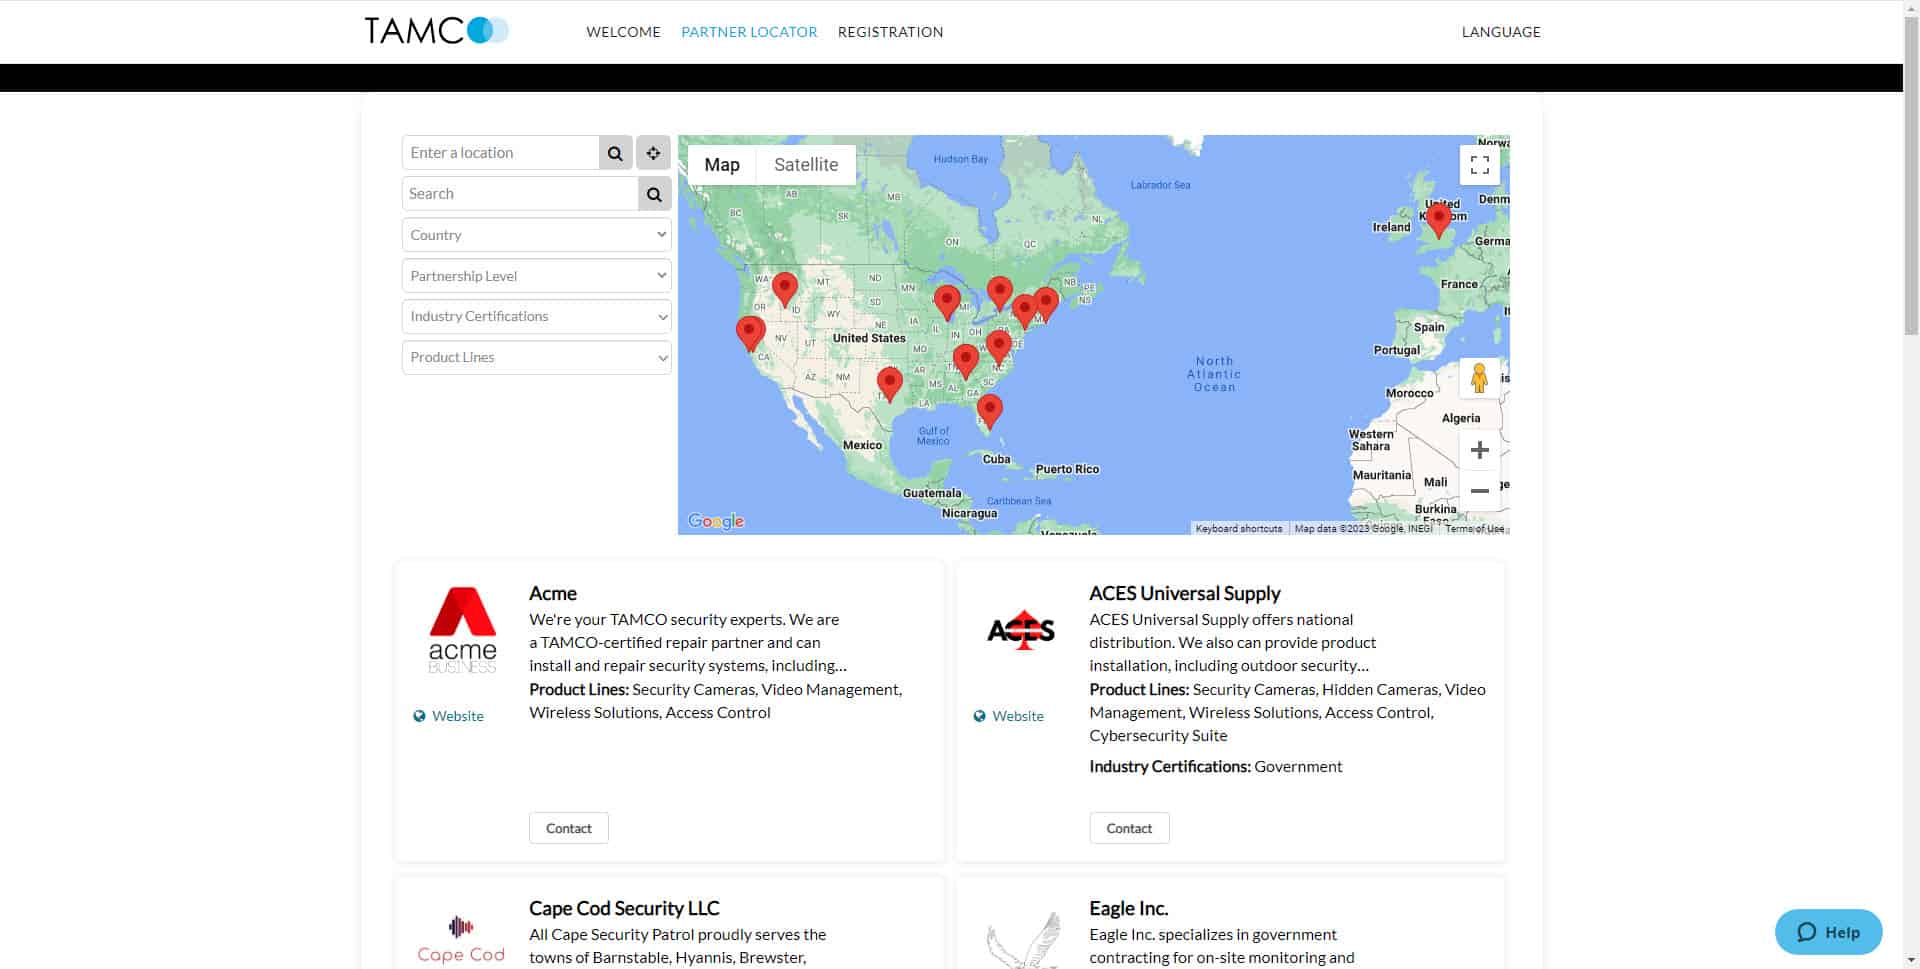Open the Registration menu item
The image size is (1920, 969).
click(890, 32)
